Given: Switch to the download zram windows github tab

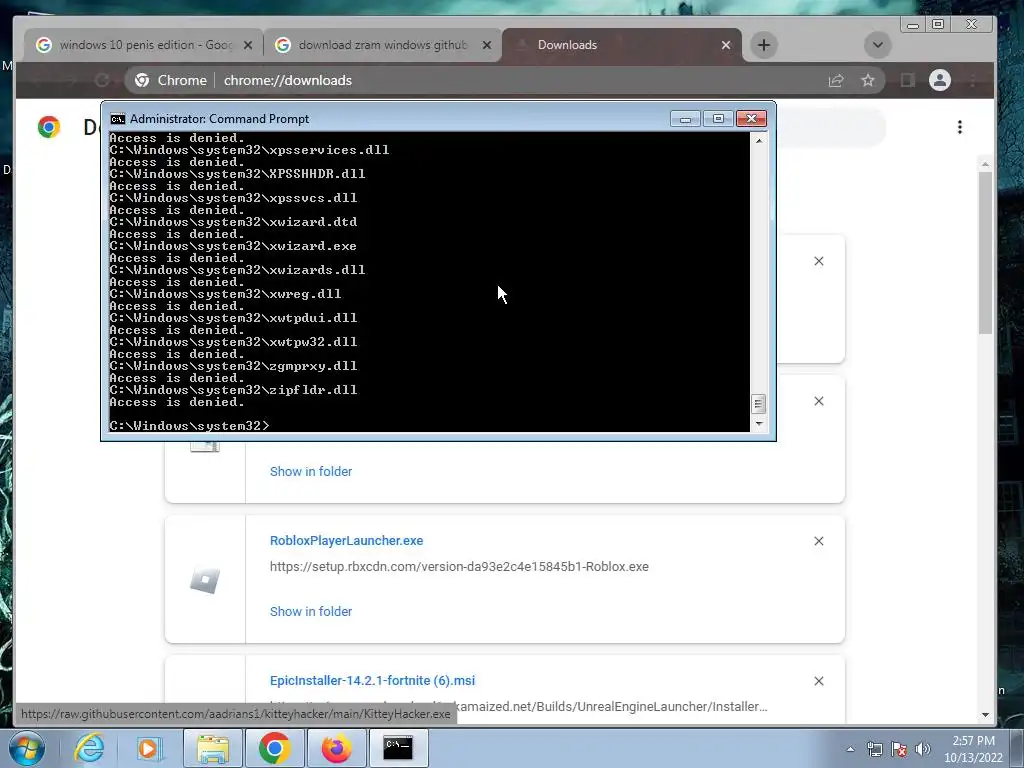Looking at the screenshot, I should (383, 45).
